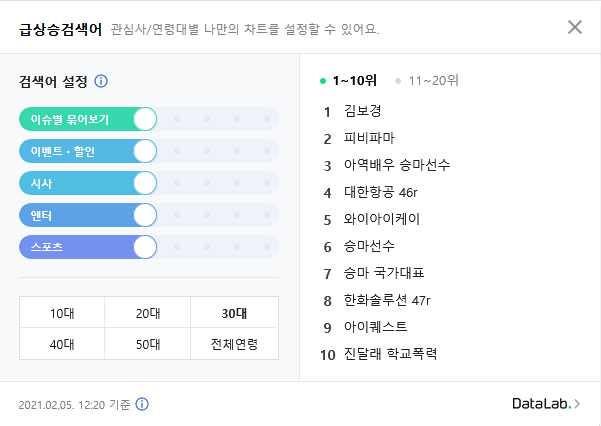This screenshot has height=426, width=601.
Task: Click info icon beside 검색어 설정
Action: tap(101, 81)
